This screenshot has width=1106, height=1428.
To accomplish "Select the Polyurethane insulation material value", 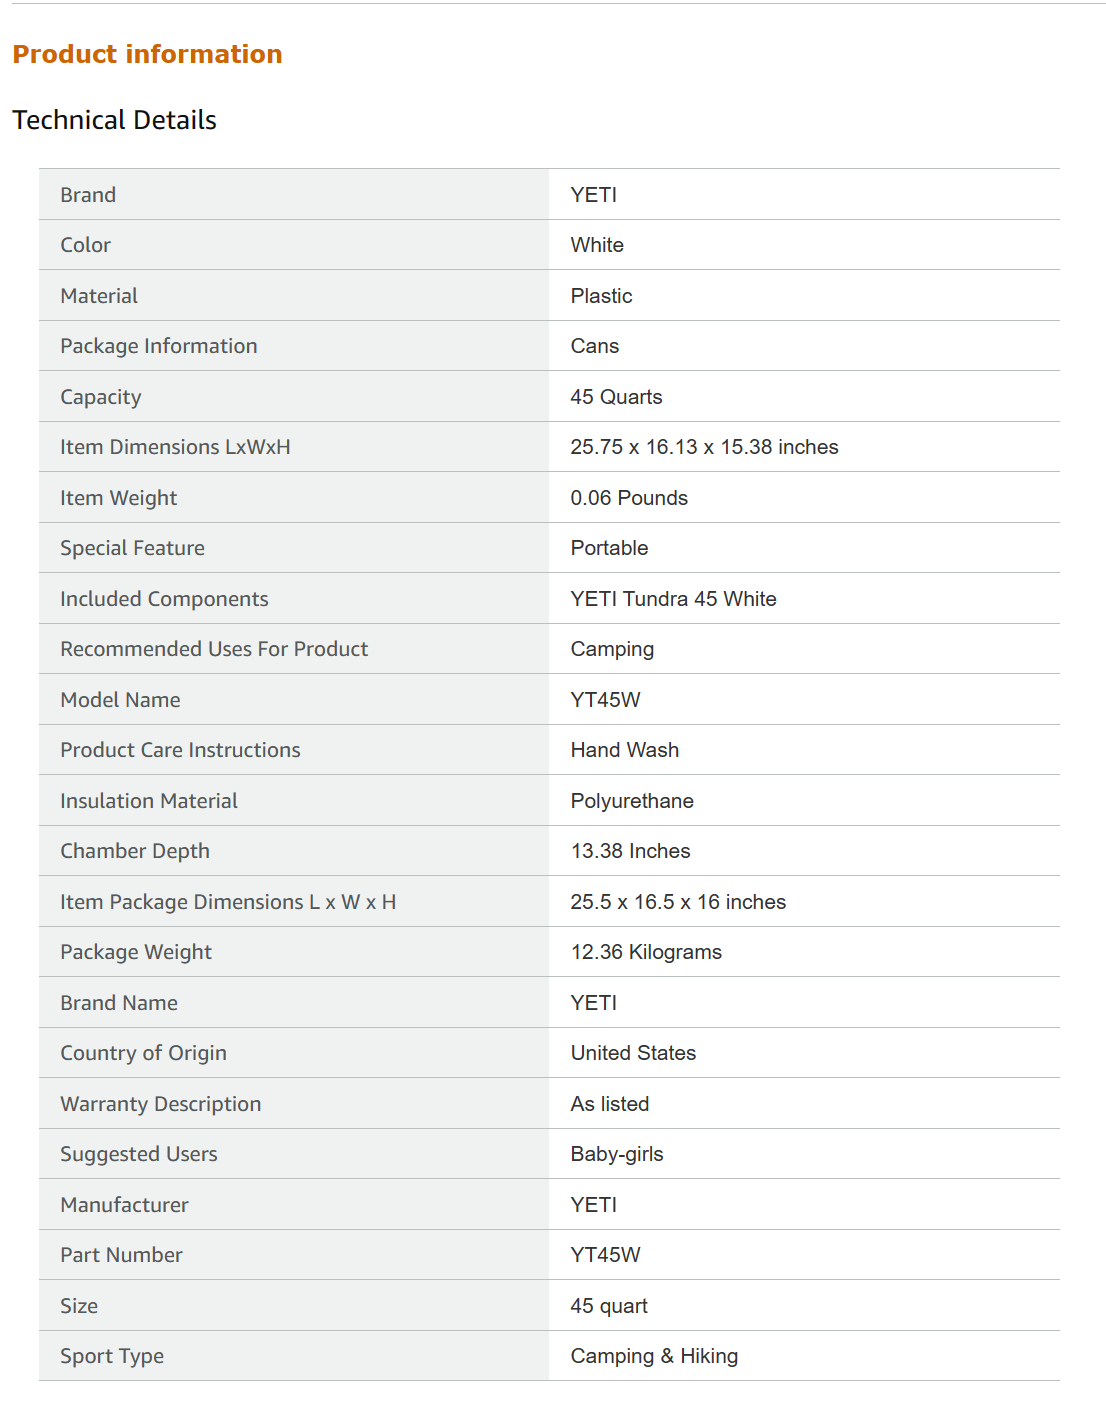I will click(x=632, y=801).
